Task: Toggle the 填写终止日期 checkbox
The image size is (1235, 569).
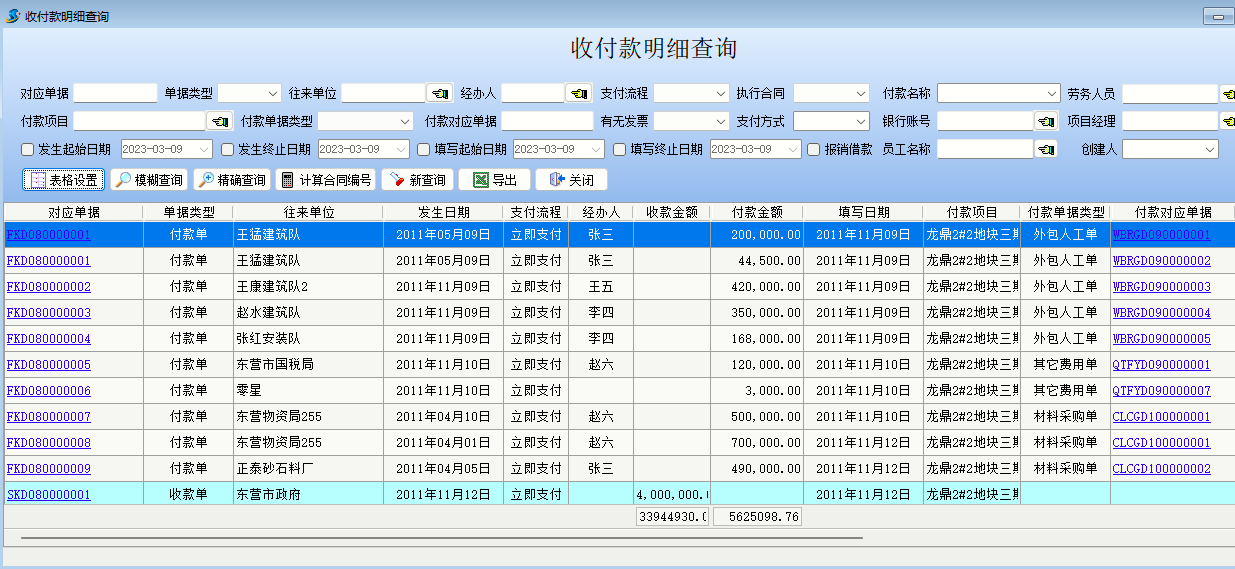Action: (x=620, y=149)
